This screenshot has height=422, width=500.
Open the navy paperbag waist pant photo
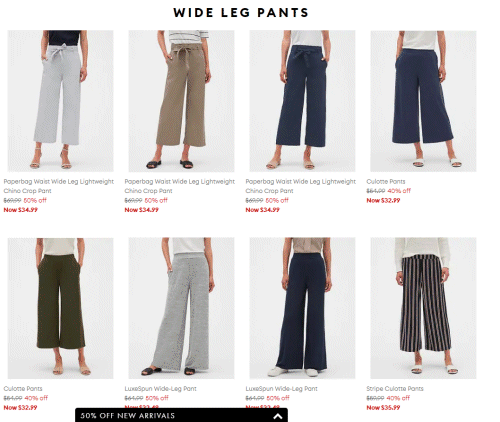(302, 101)
